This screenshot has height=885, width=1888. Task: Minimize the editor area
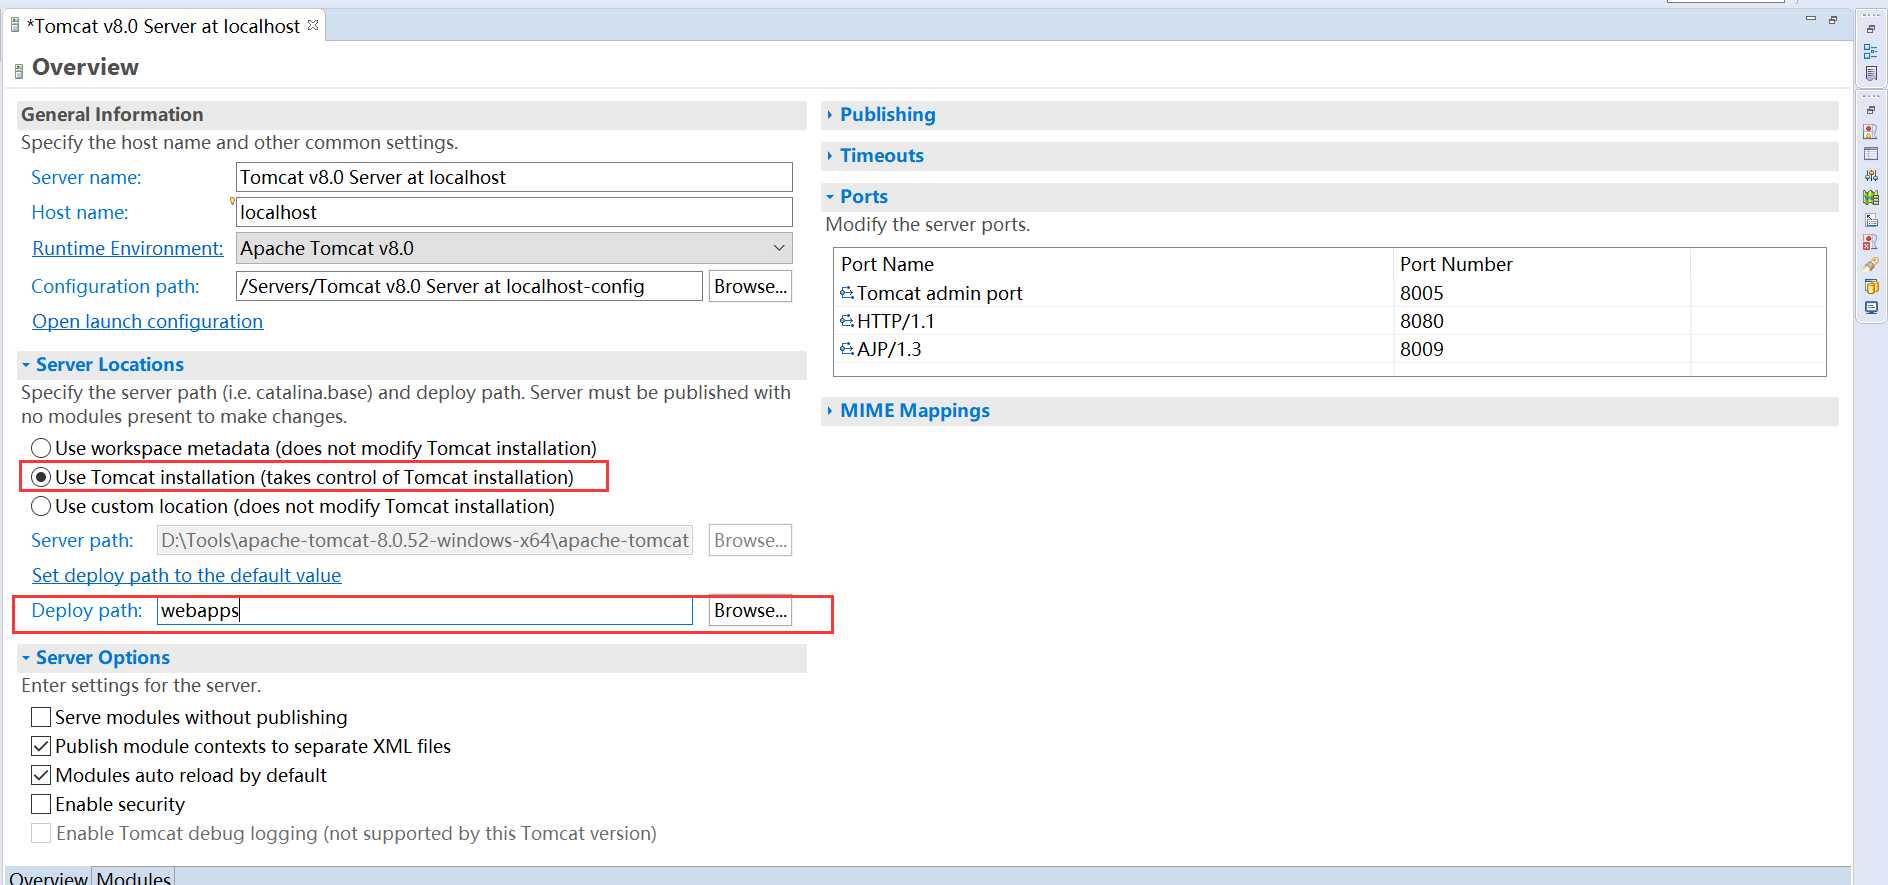click(1811, 19)
